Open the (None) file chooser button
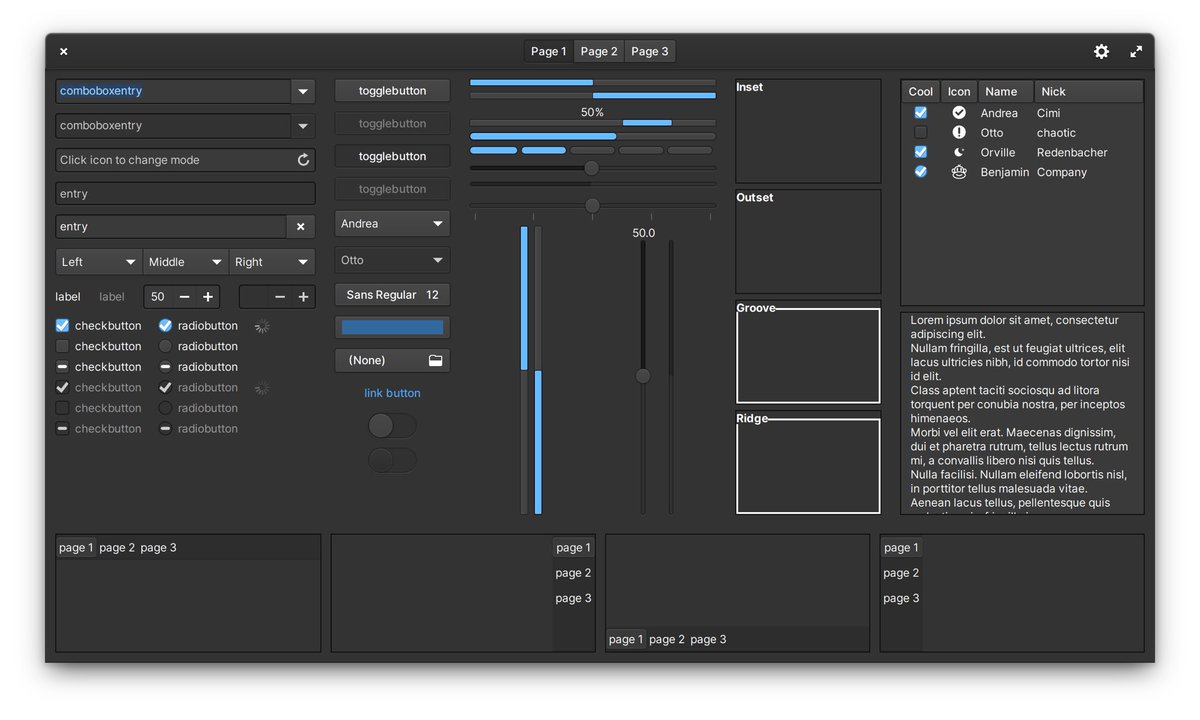 [x=392, y=360]
